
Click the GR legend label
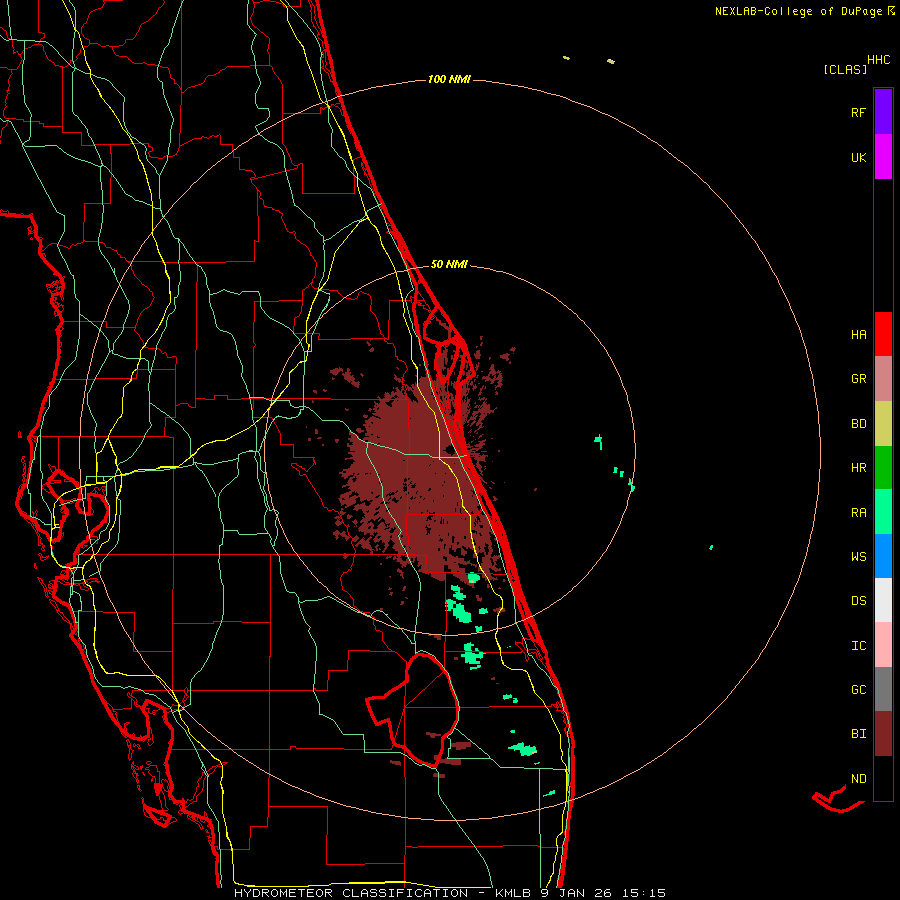(858, 379)
